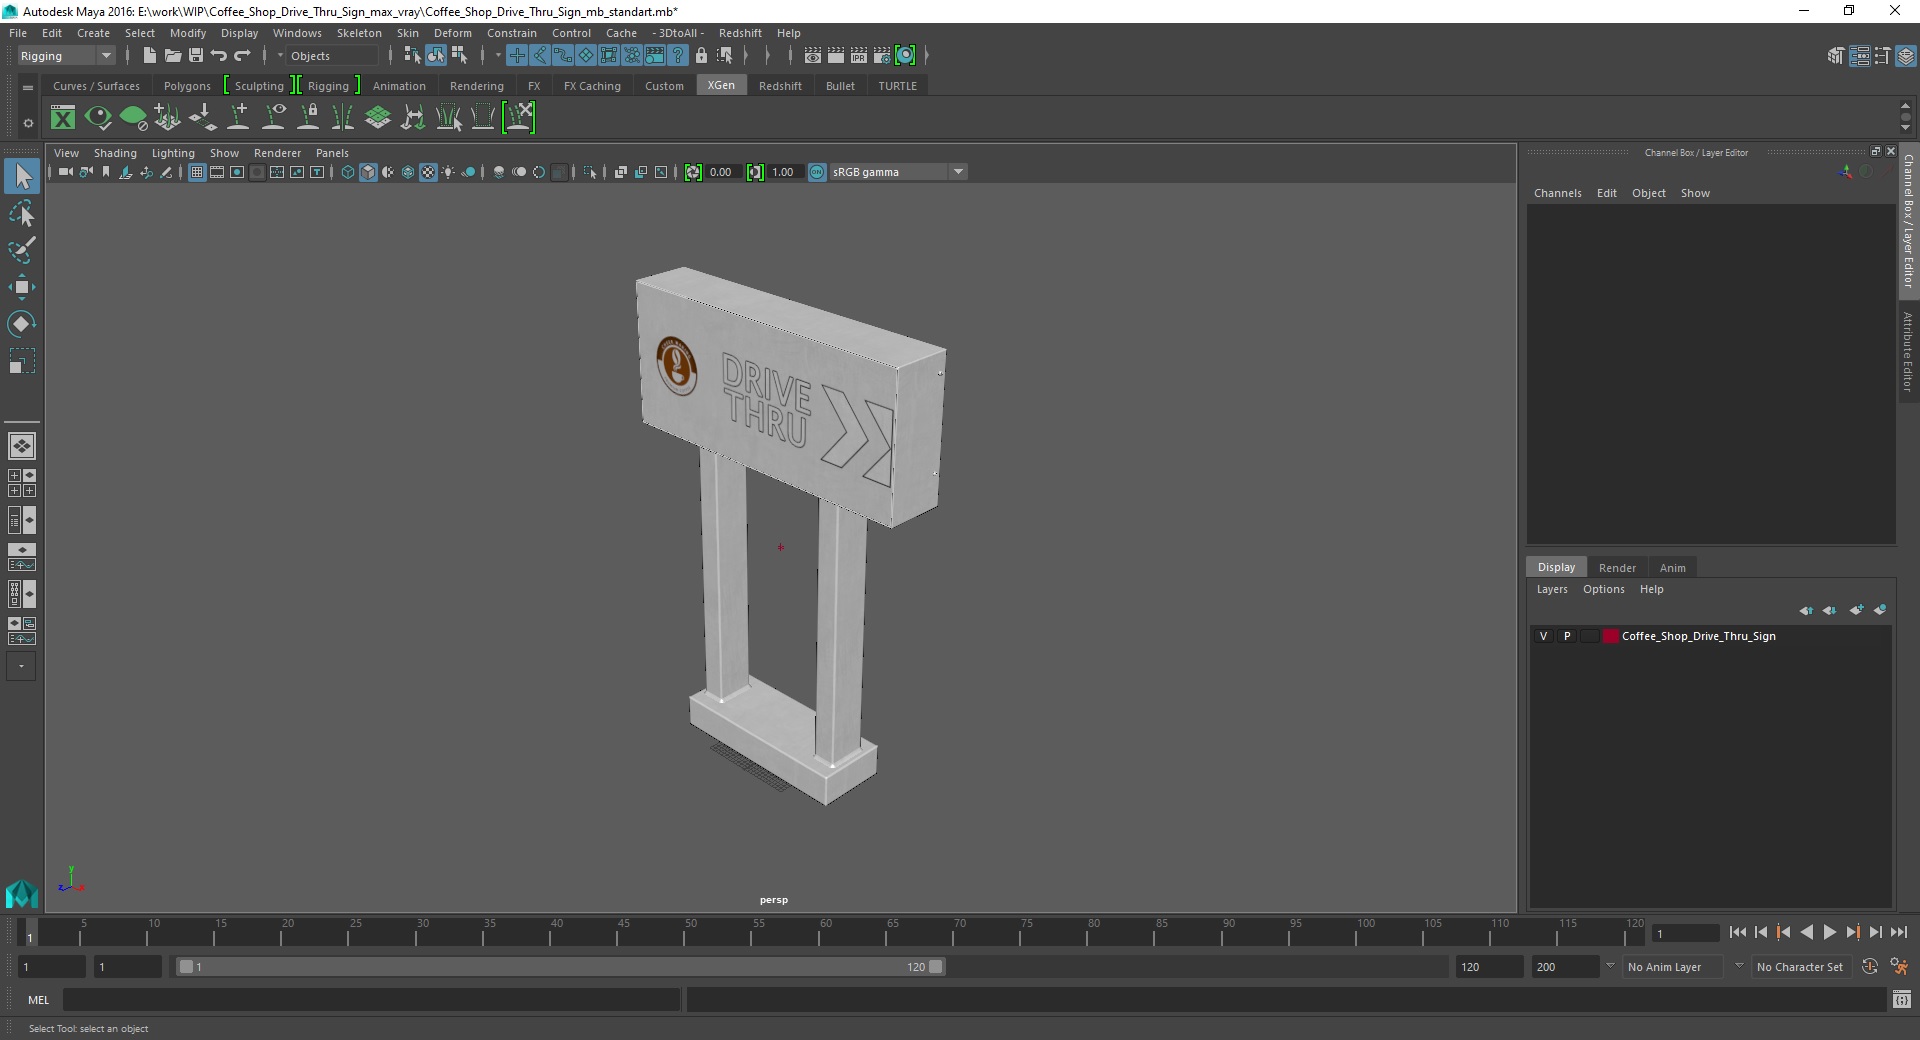Open the Options menu in Layer Editor

(x=1604, y=589)
